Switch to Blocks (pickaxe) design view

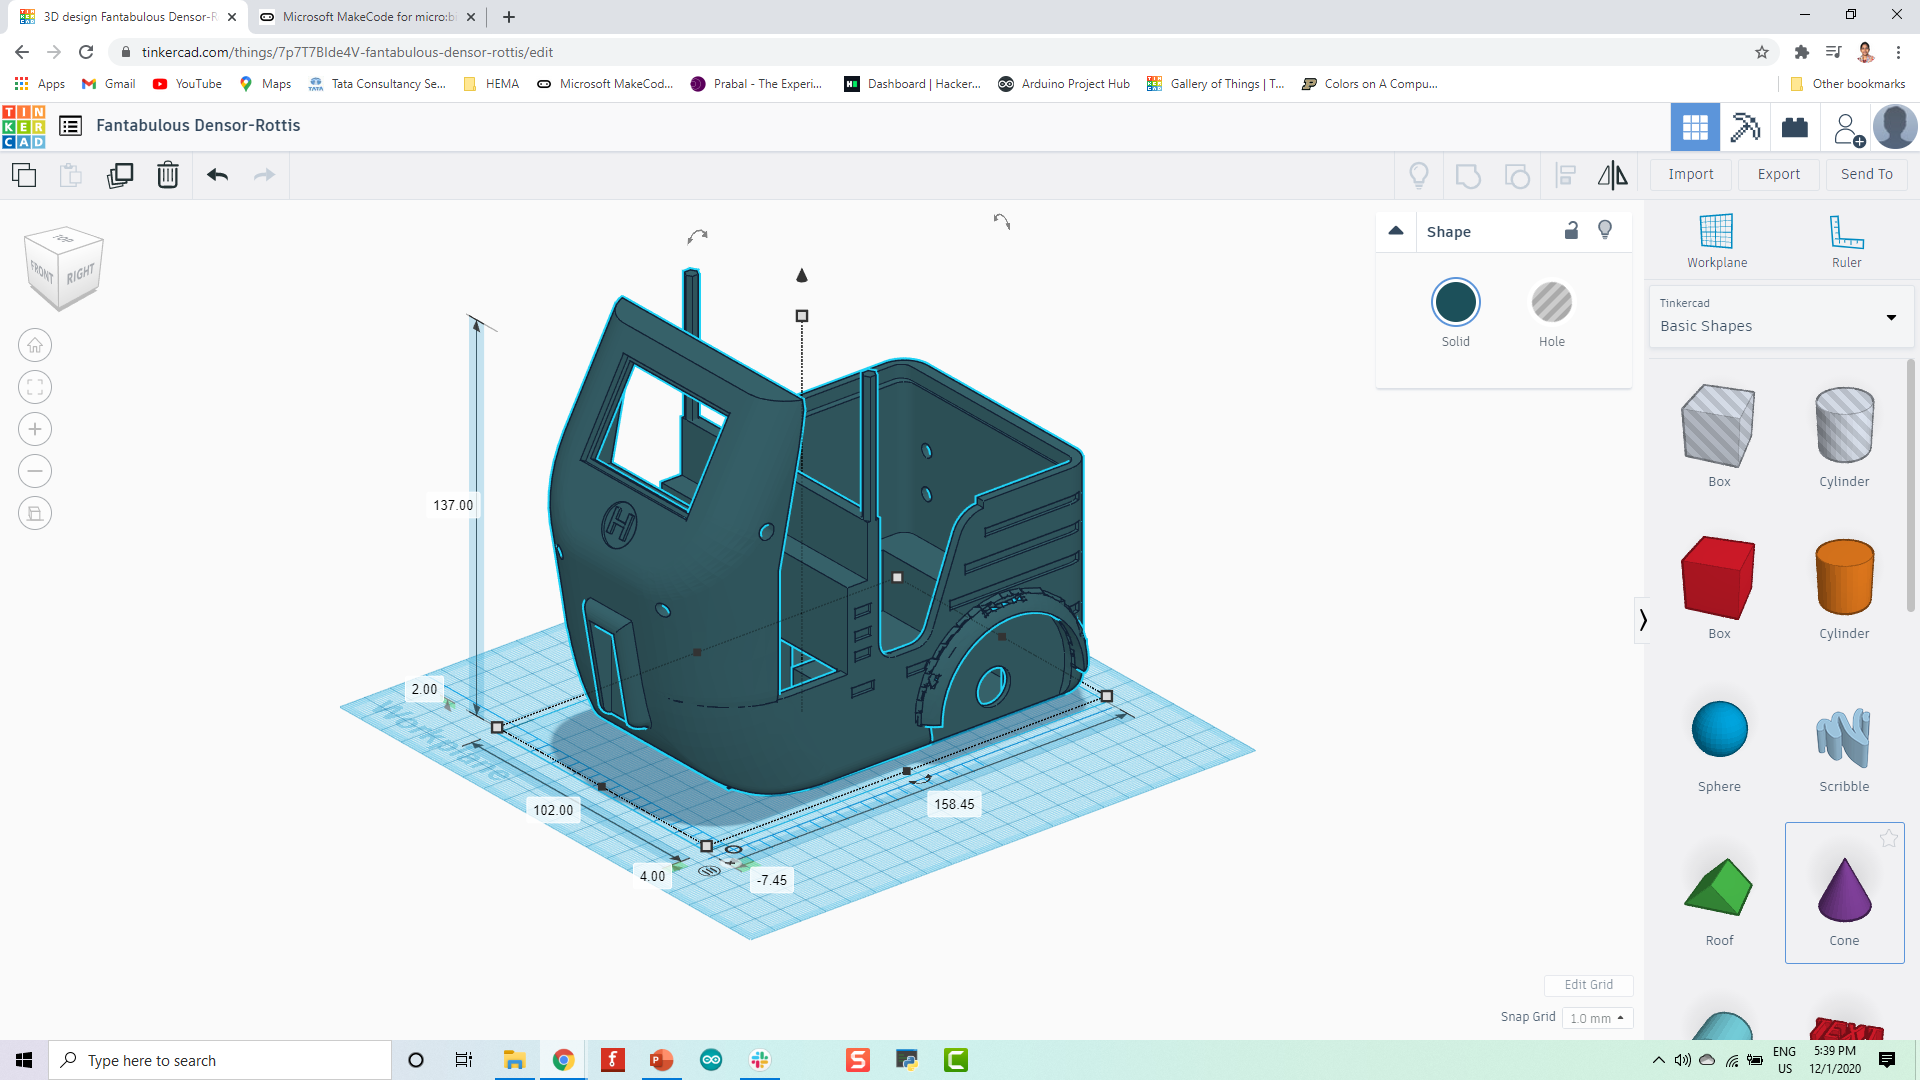point(1745,127)
